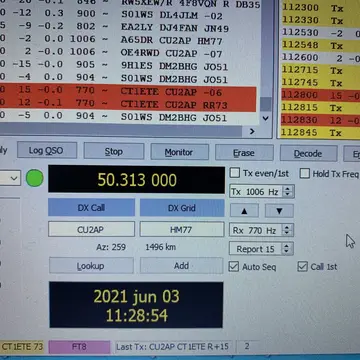Click the DX Grid field containing HM77
Image resolution: width=360 pixels, height=360 pixels.
pyautogui.click(x=182, y=229)
